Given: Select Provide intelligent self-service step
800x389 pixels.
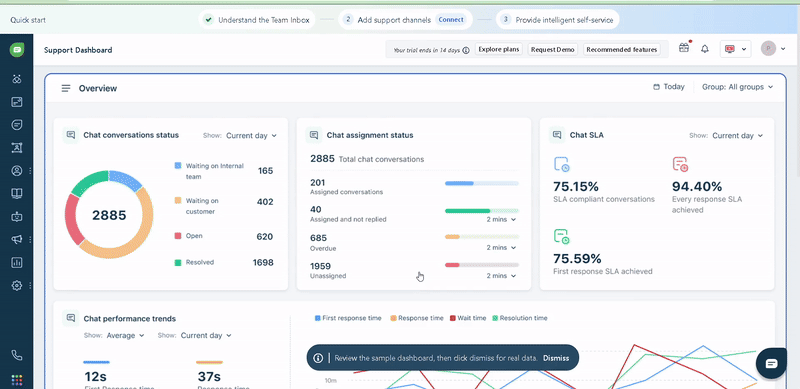Looking at the screenshot, I should [x=557, y=20].
